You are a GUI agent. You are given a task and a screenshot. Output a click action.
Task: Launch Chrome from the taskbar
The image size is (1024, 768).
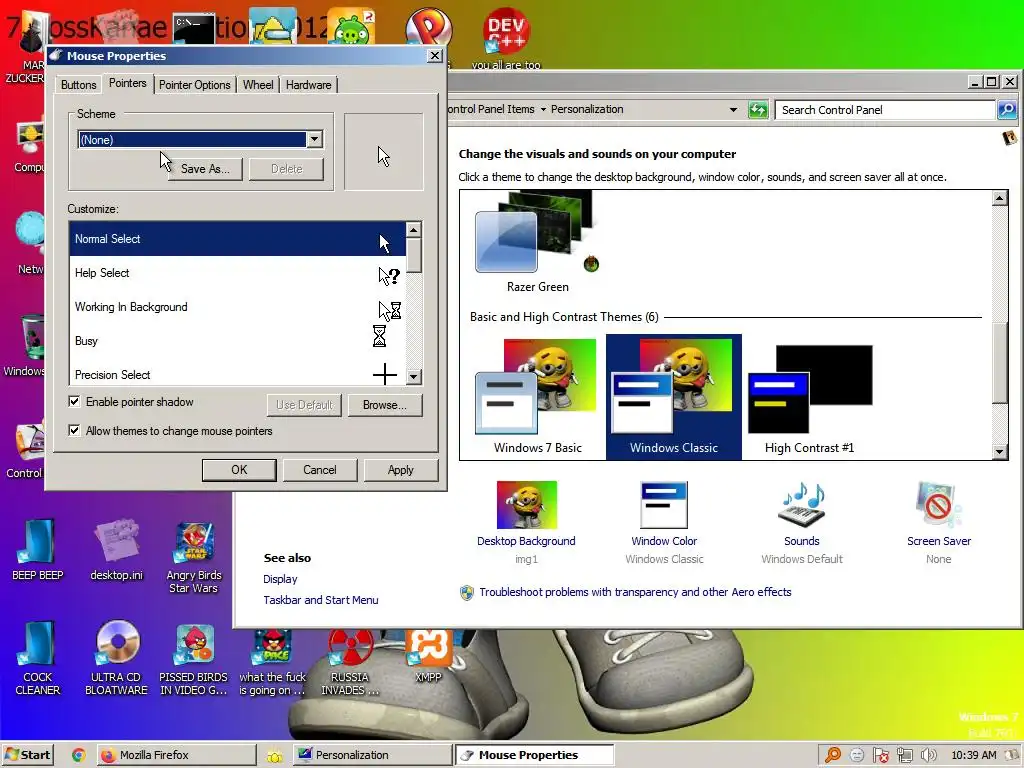(78, 756)
